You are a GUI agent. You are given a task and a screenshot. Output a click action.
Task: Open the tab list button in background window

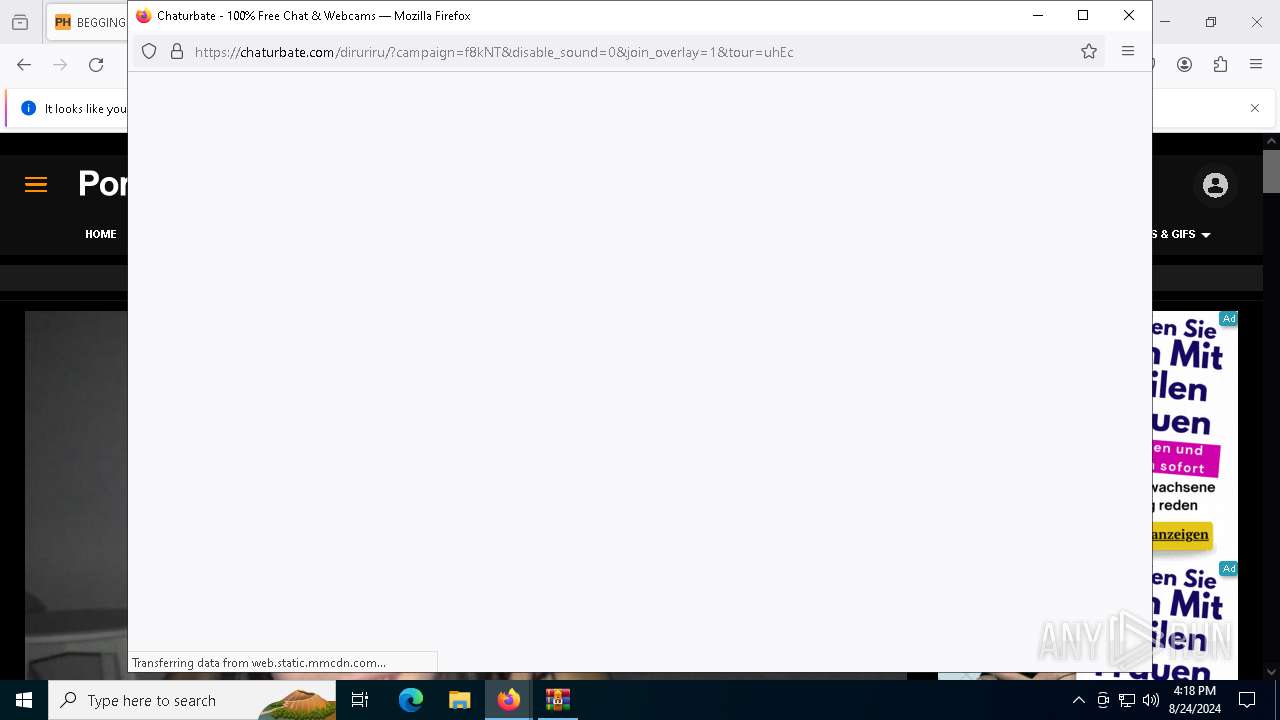tap(20, 22)
